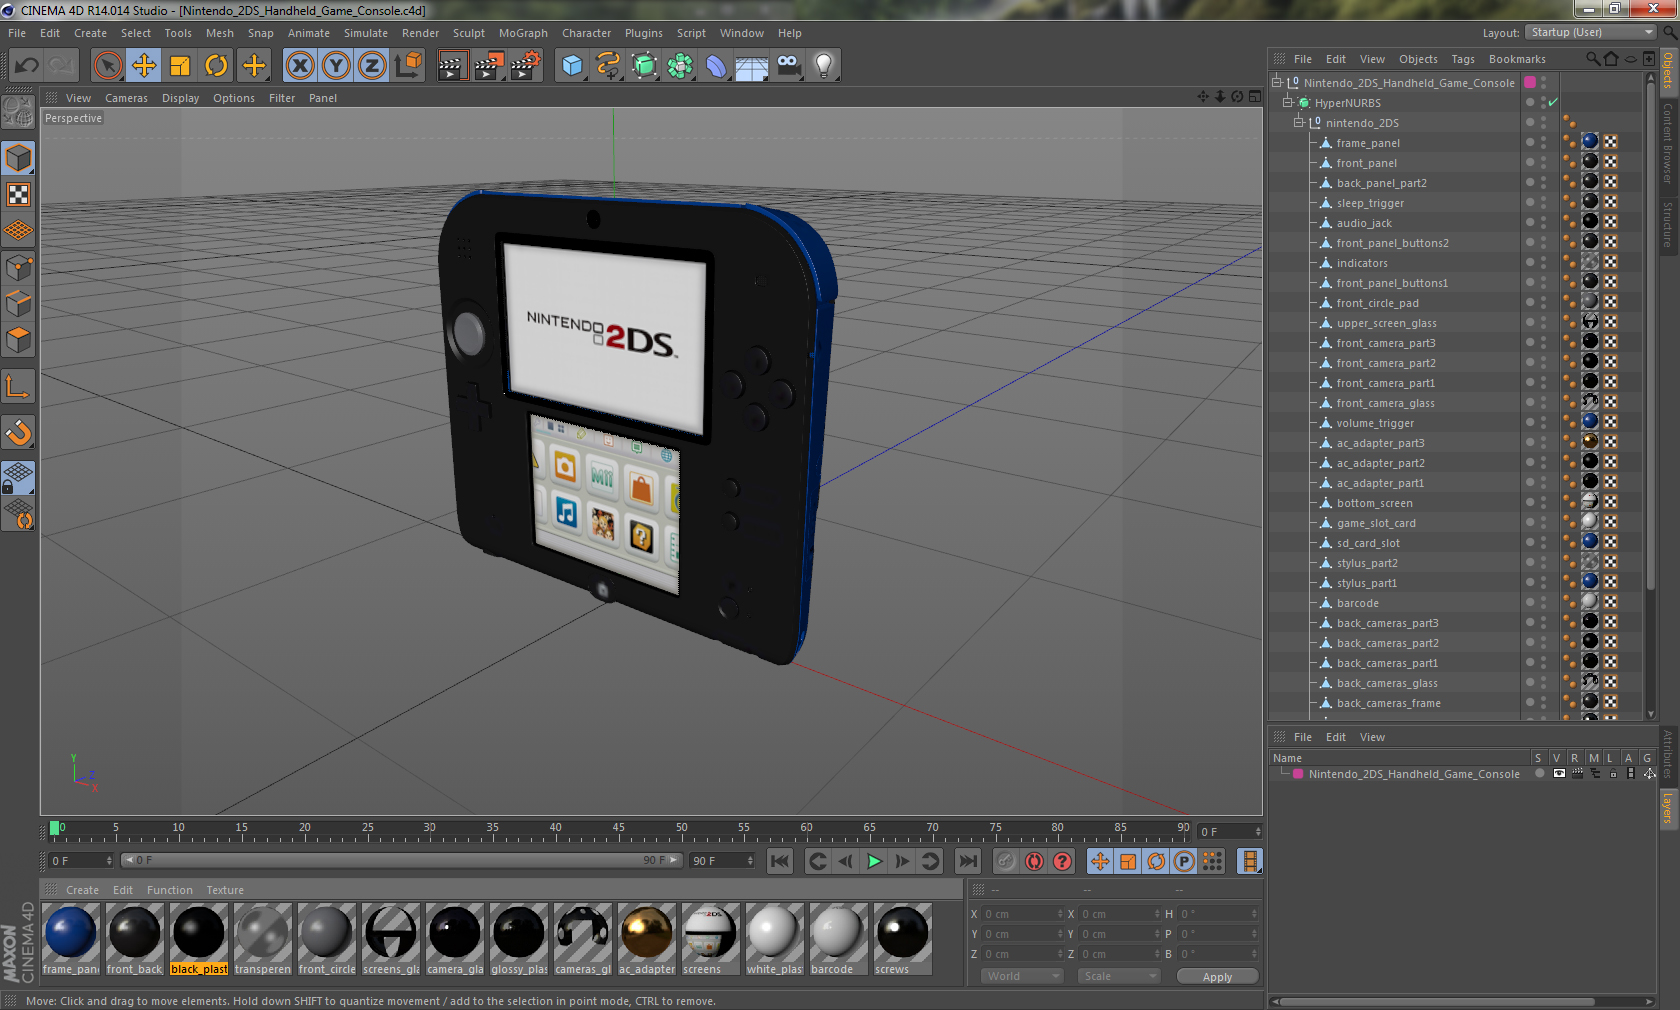The image size is (1680, 1010).
Task: Switch to Model mode
Action: 18,158
